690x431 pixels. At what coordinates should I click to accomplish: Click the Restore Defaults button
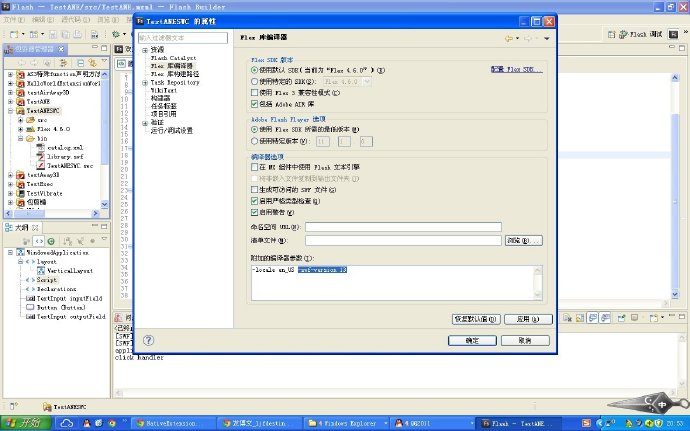point(476,319)
